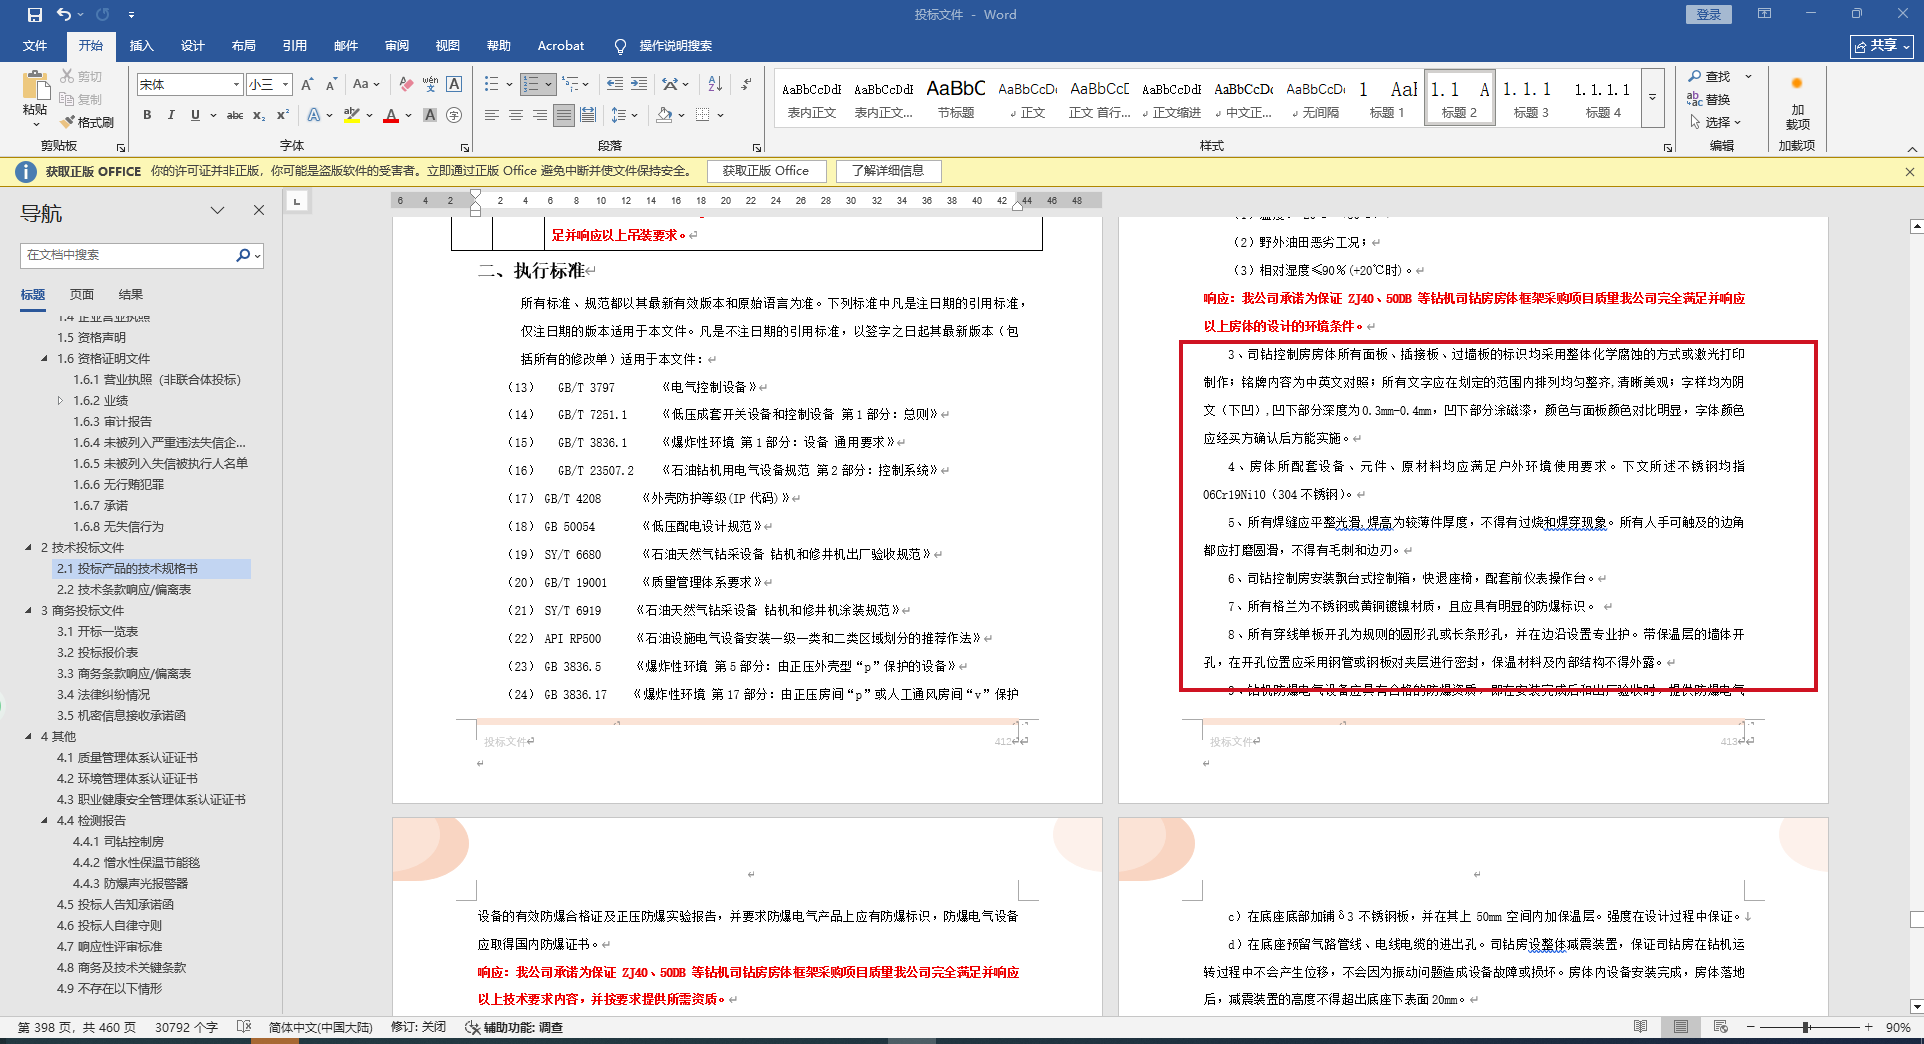
Task: Click the superscript icon
Action: click(283, 115)
